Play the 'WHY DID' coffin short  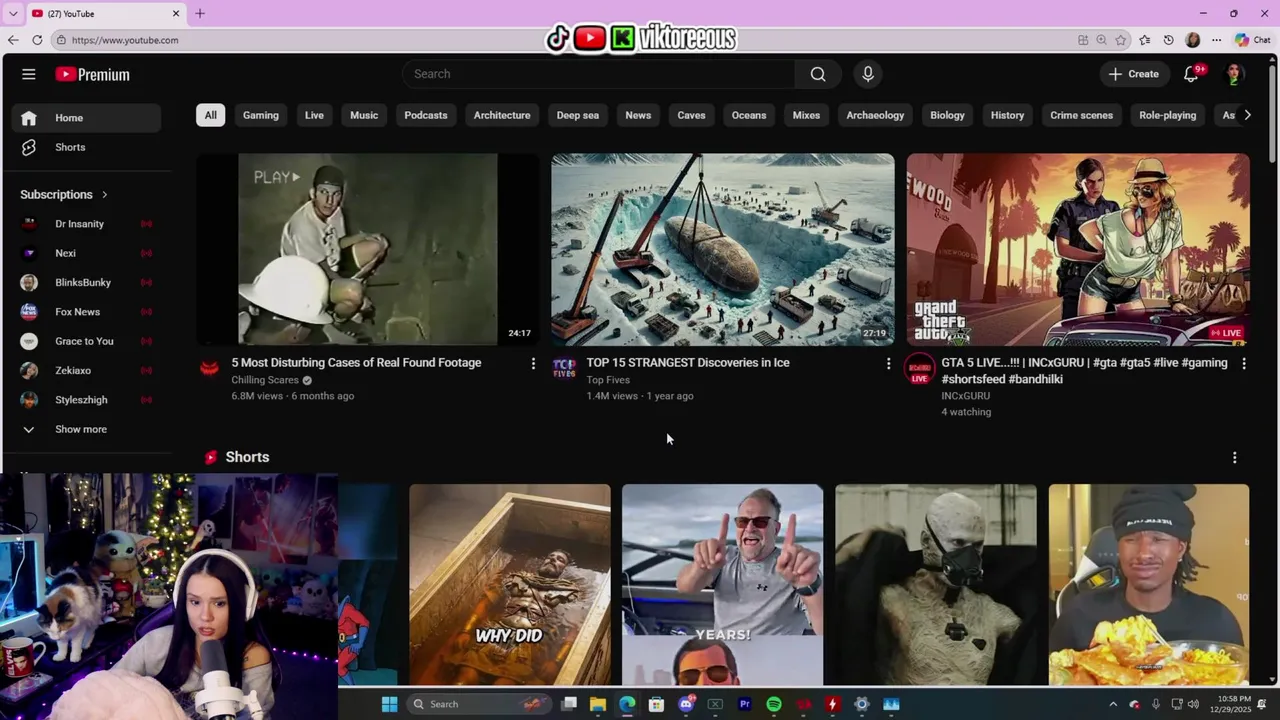[510, 585]
